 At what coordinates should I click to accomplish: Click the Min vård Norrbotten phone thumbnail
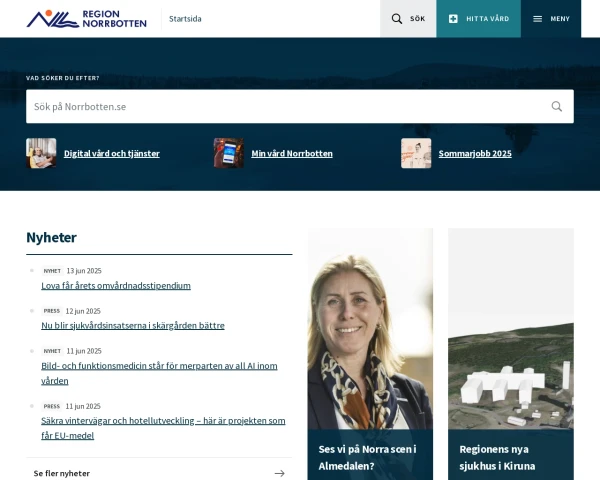coord(228,153)
